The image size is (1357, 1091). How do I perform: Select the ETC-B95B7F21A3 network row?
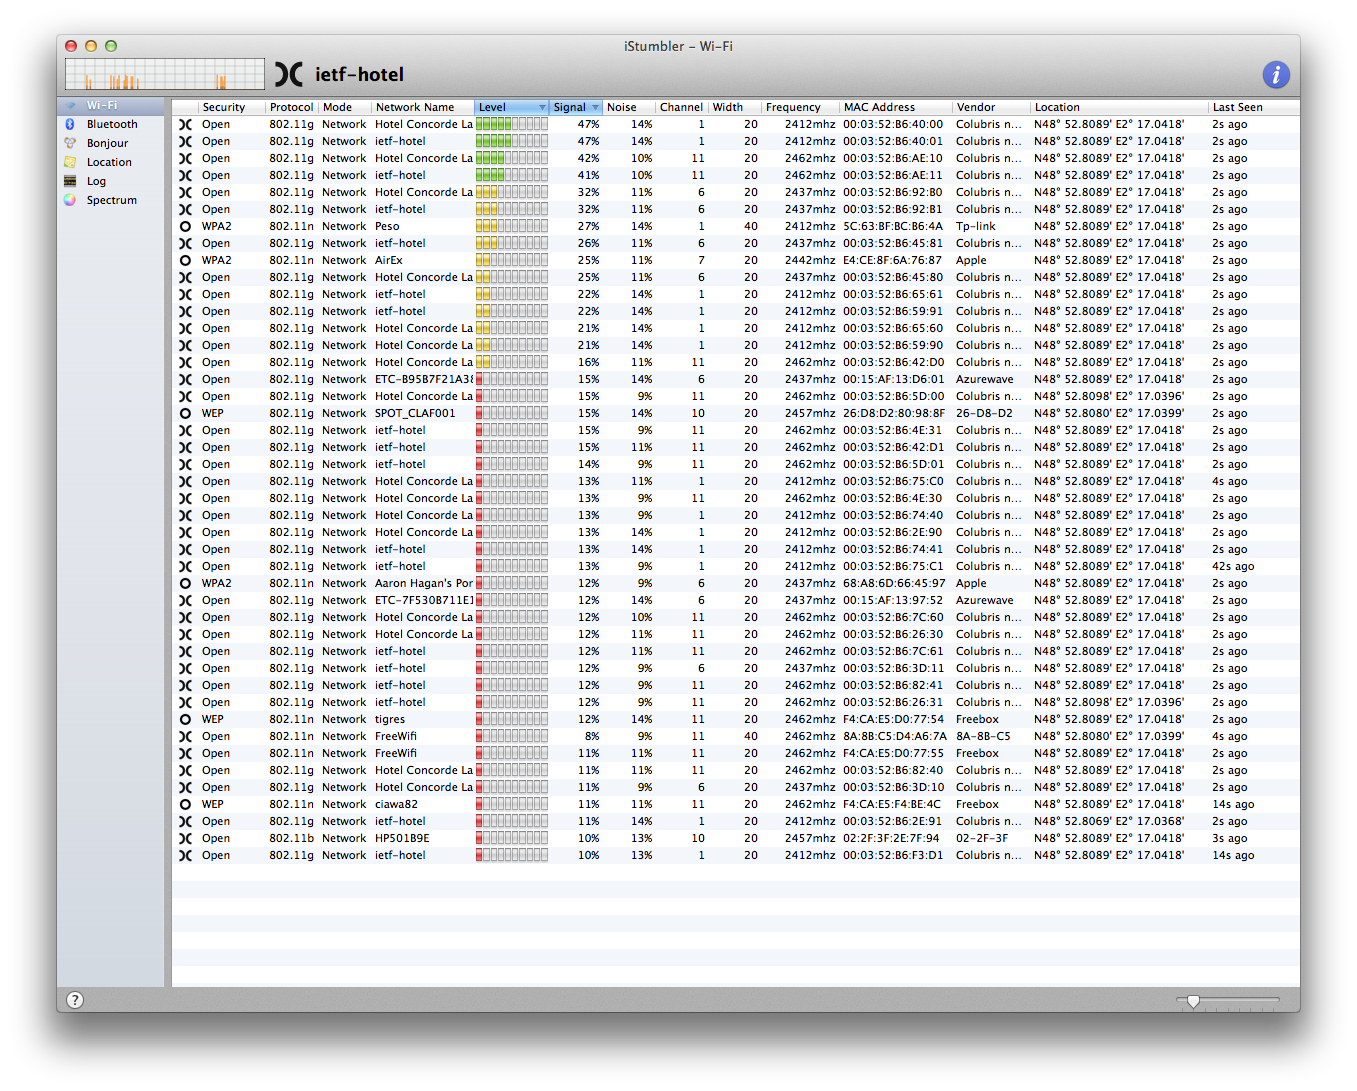click(735, 379)
